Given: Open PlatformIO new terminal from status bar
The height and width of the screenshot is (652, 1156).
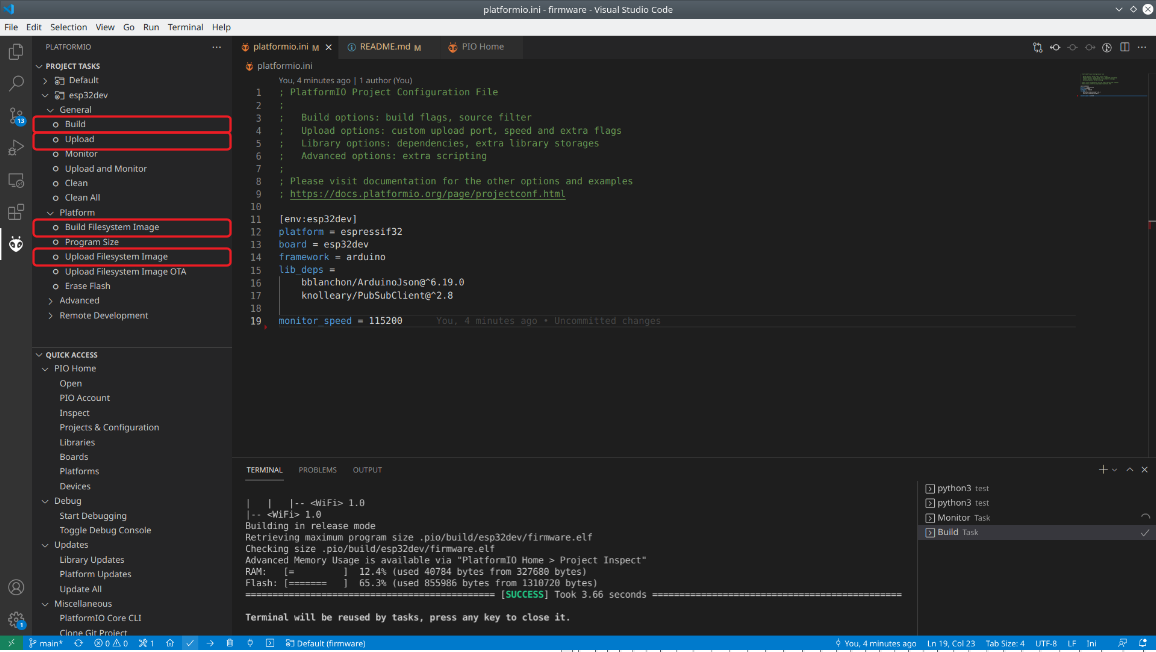Looking at the screenshot, I should point(270,643).
